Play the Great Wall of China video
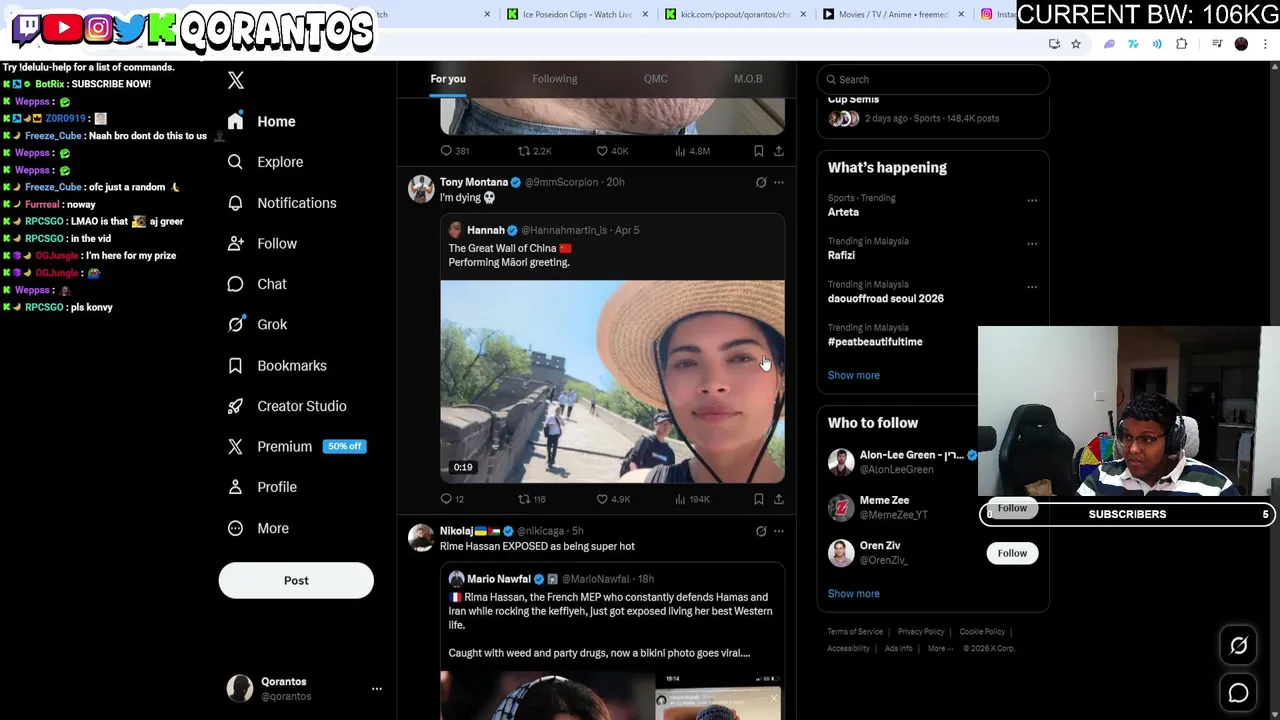This screenshot has width=1280, height=720. (612, 382)
